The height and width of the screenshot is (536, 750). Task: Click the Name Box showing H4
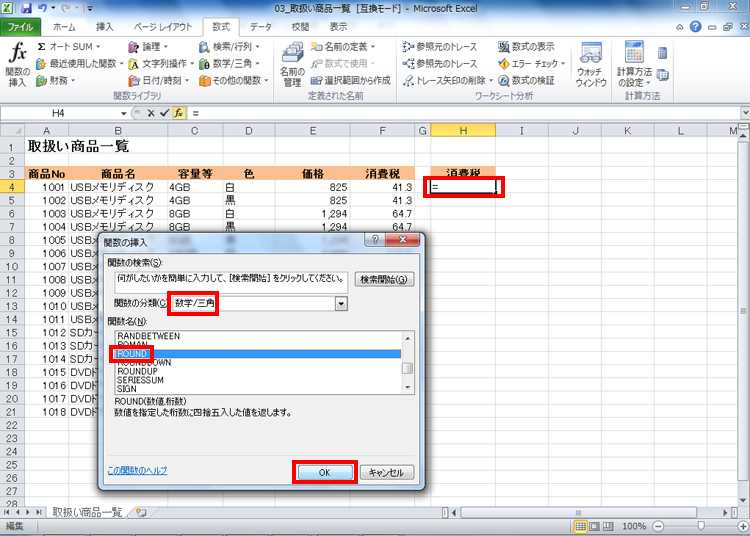[x=58, y=113]
